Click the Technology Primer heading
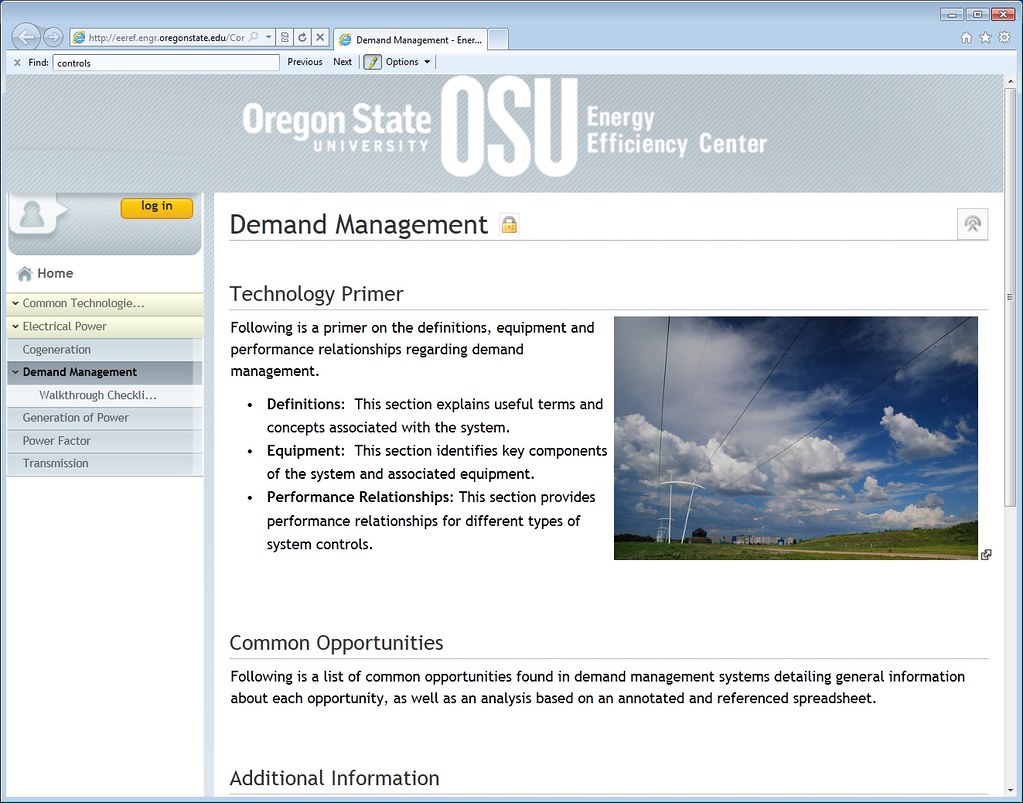The height and width of the screenshot is (803, 1023). point(316,294)
